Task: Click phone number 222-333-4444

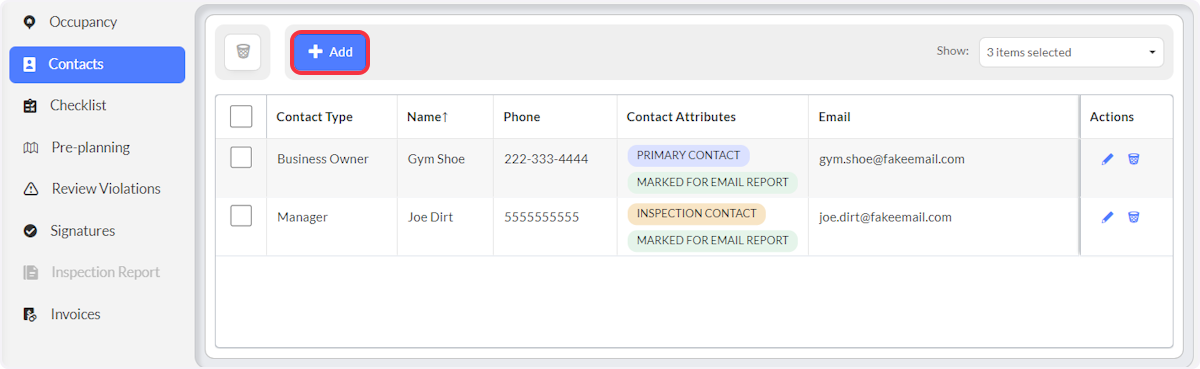Action: pos(546,159)
